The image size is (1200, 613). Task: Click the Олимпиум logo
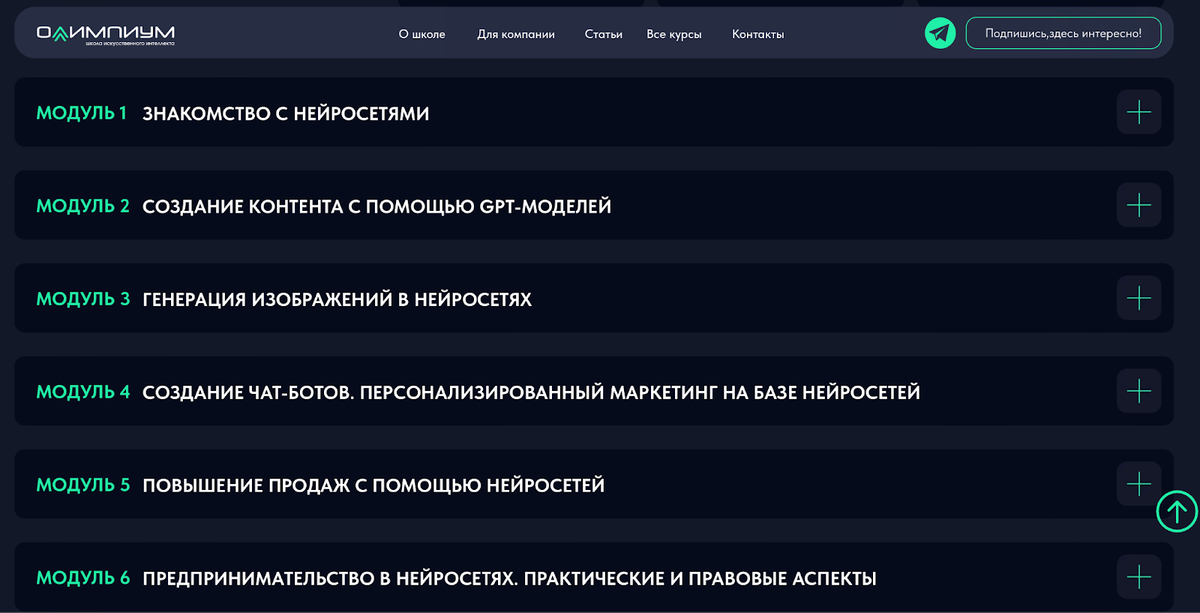click(106, 35)
